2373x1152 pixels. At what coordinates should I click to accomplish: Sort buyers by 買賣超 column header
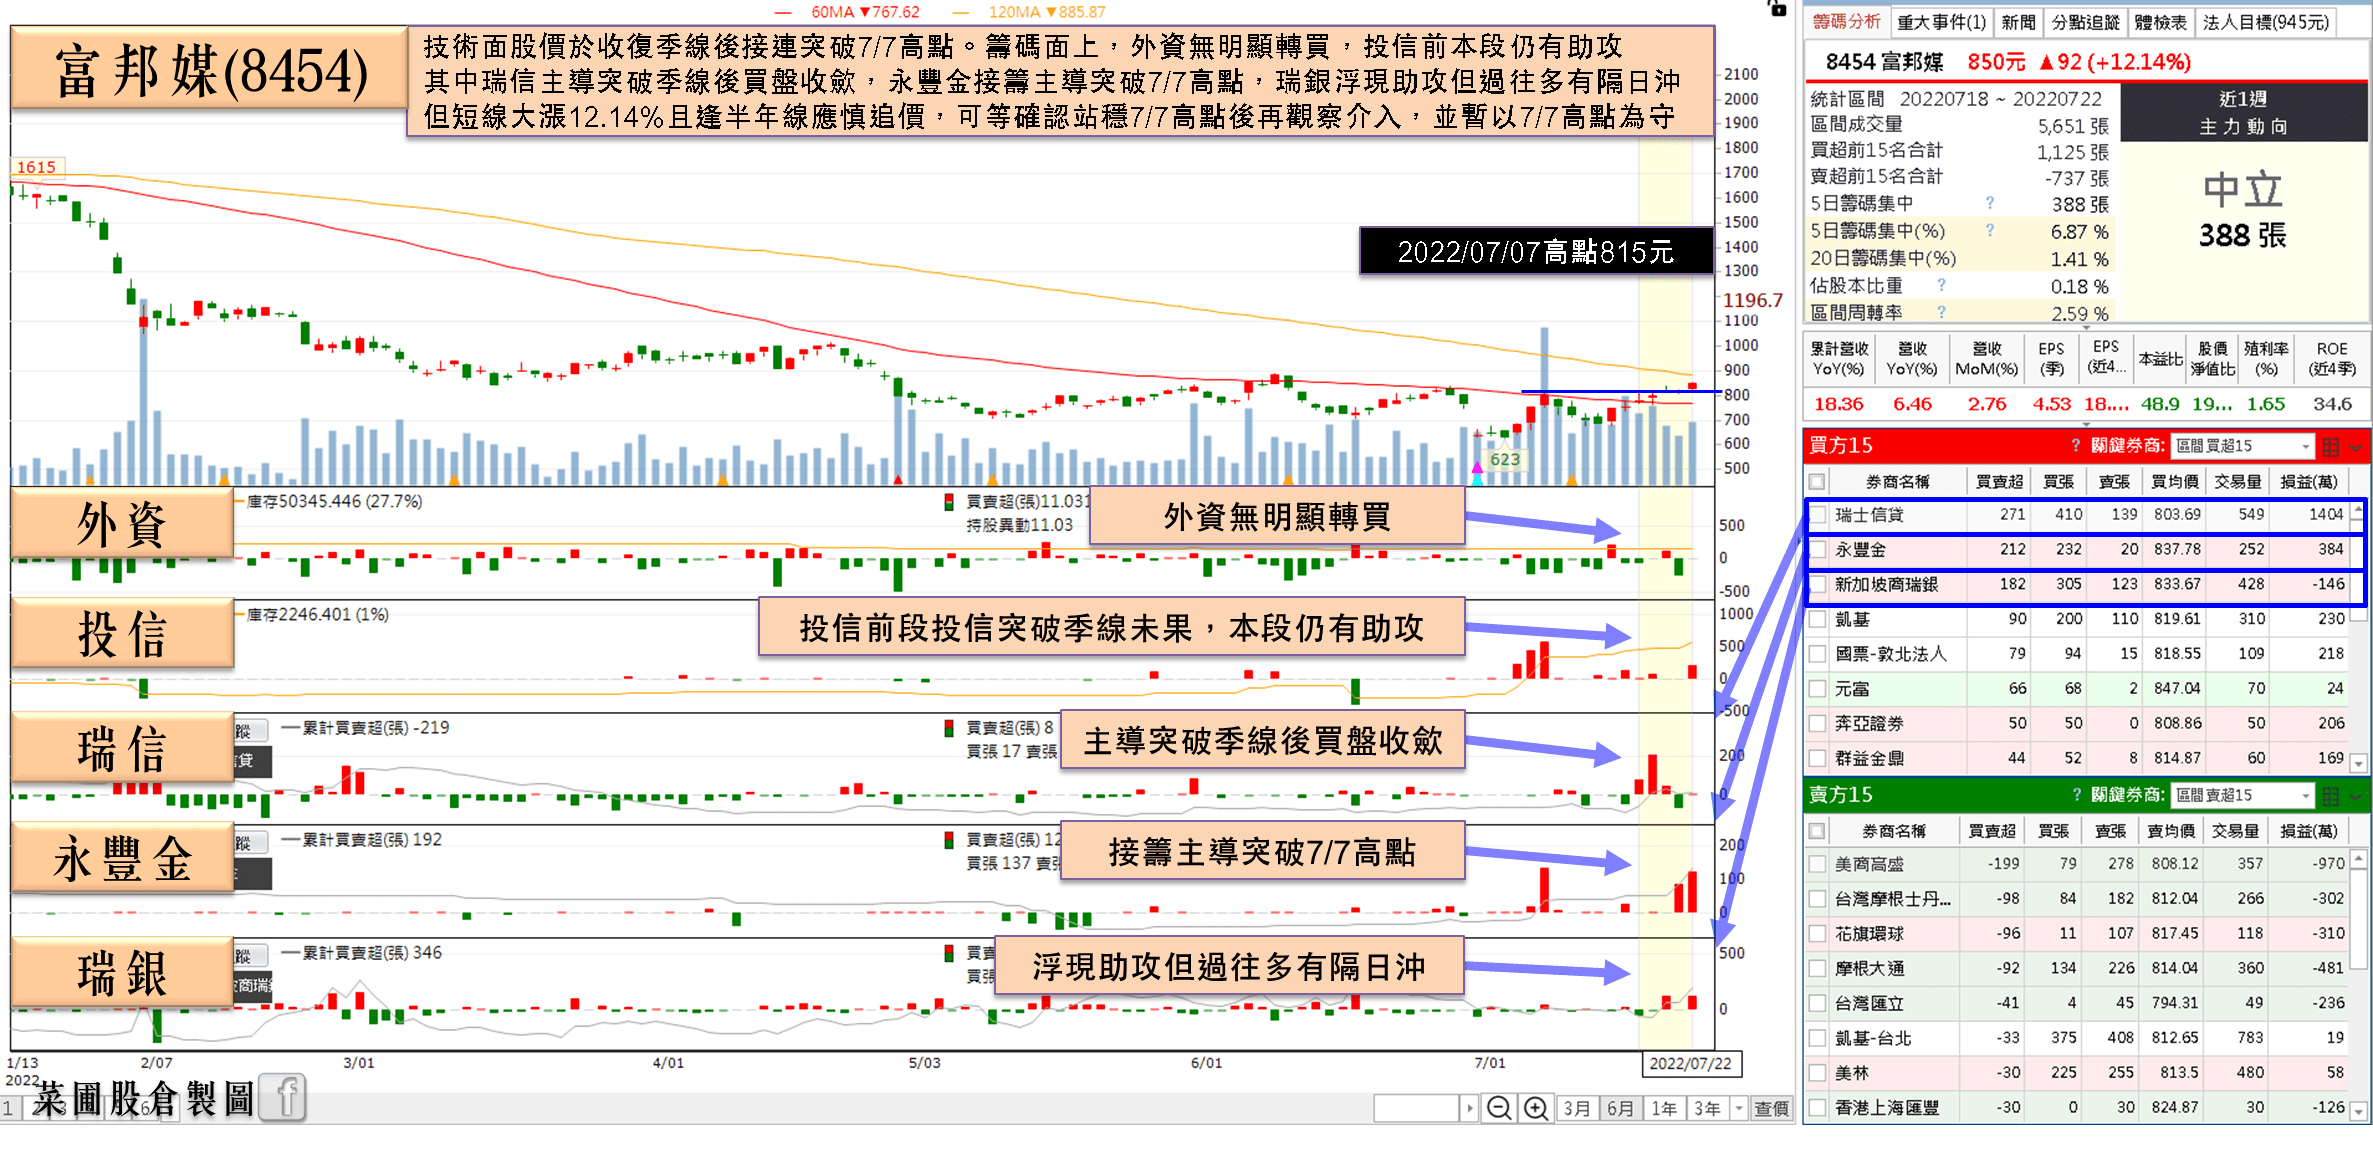1999,482
